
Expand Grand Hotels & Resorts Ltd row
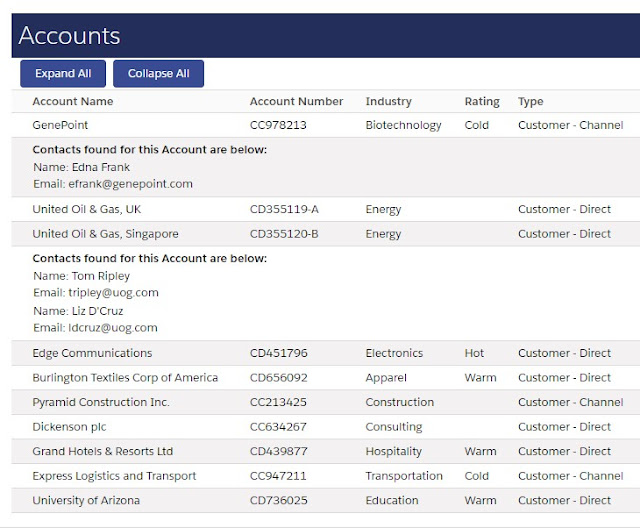coord(326,451)
